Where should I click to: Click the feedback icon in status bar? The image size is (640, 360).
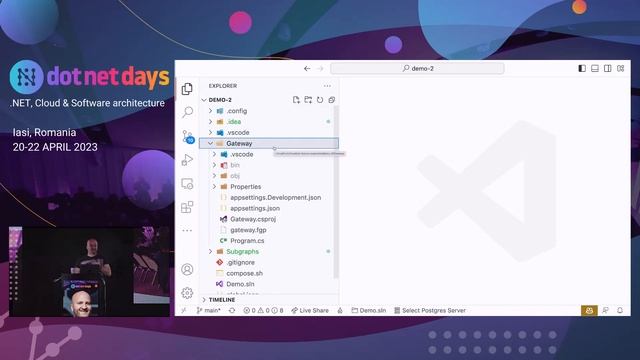606,311
